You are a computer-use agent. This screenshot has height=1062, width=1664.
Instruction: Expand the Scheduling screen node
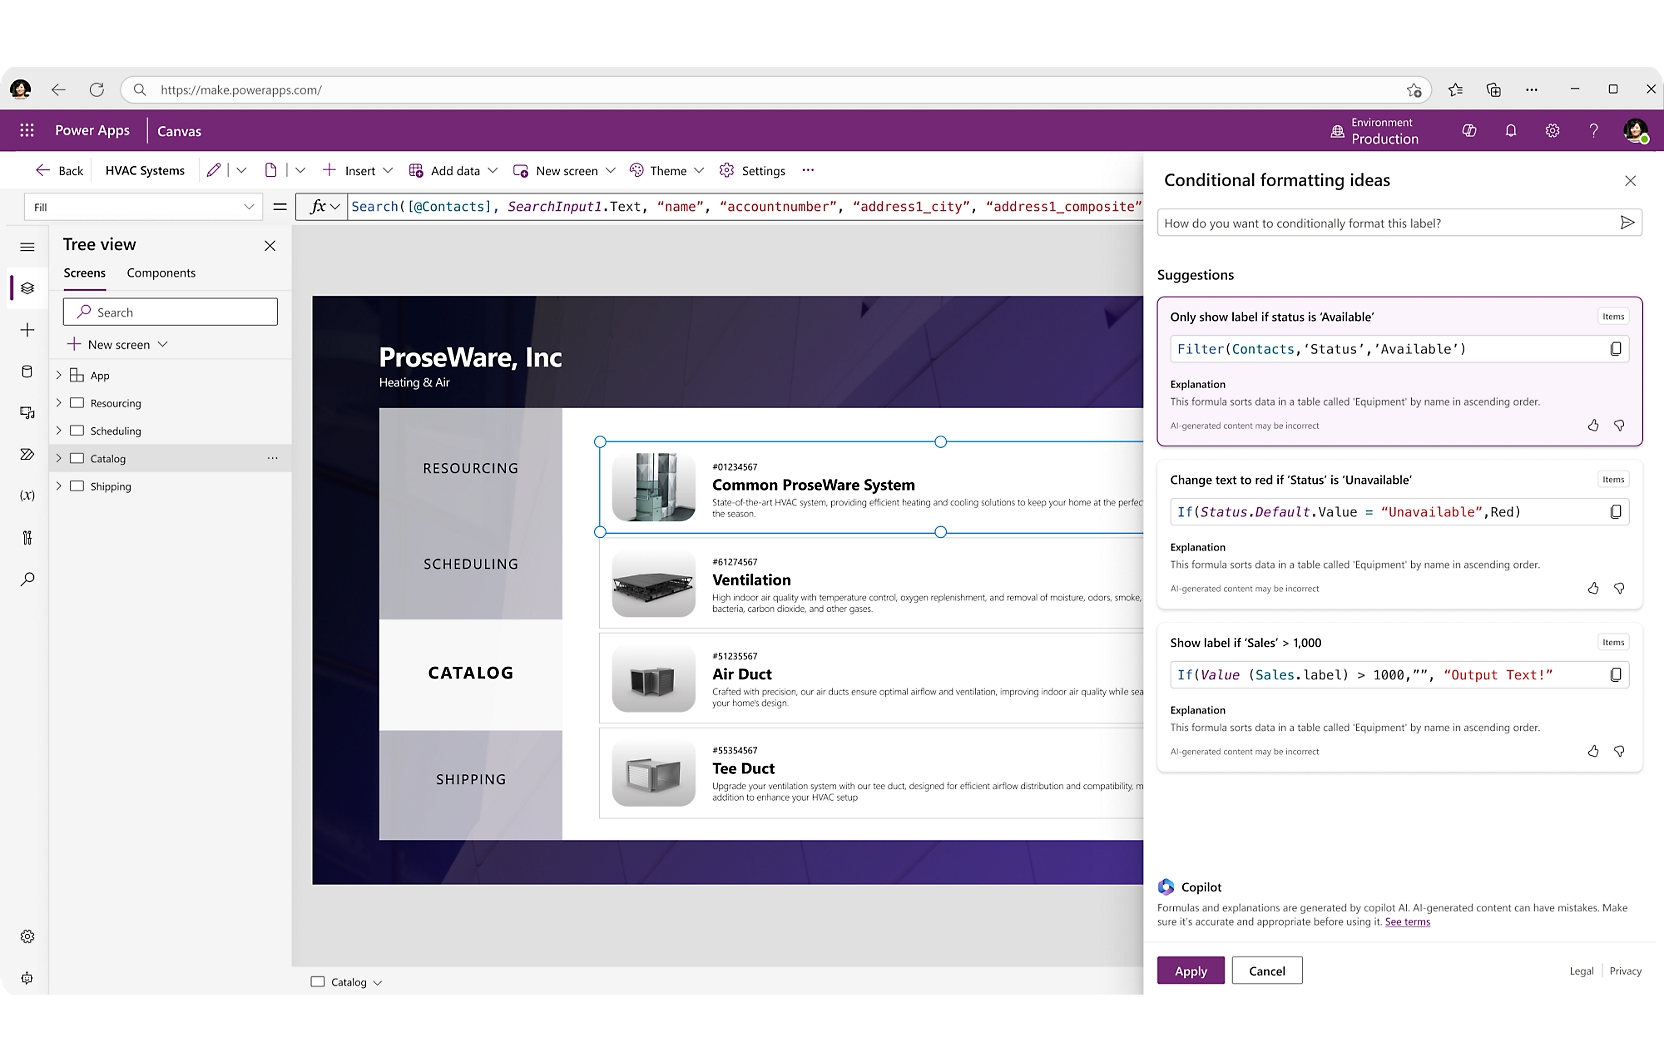point(59,431)
